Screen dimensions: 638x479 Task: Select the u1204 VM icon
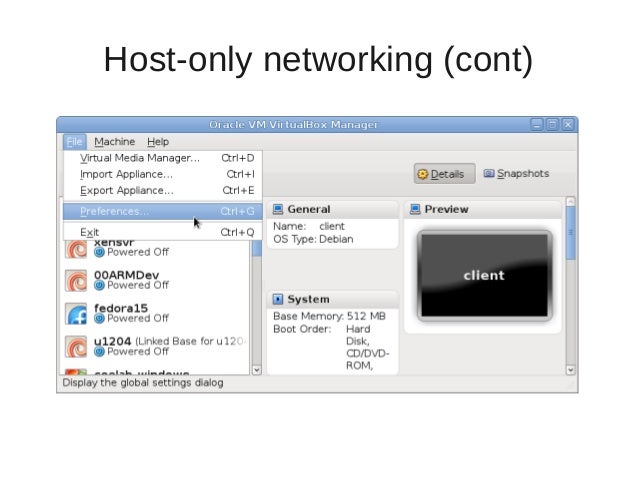pos(76,346)
